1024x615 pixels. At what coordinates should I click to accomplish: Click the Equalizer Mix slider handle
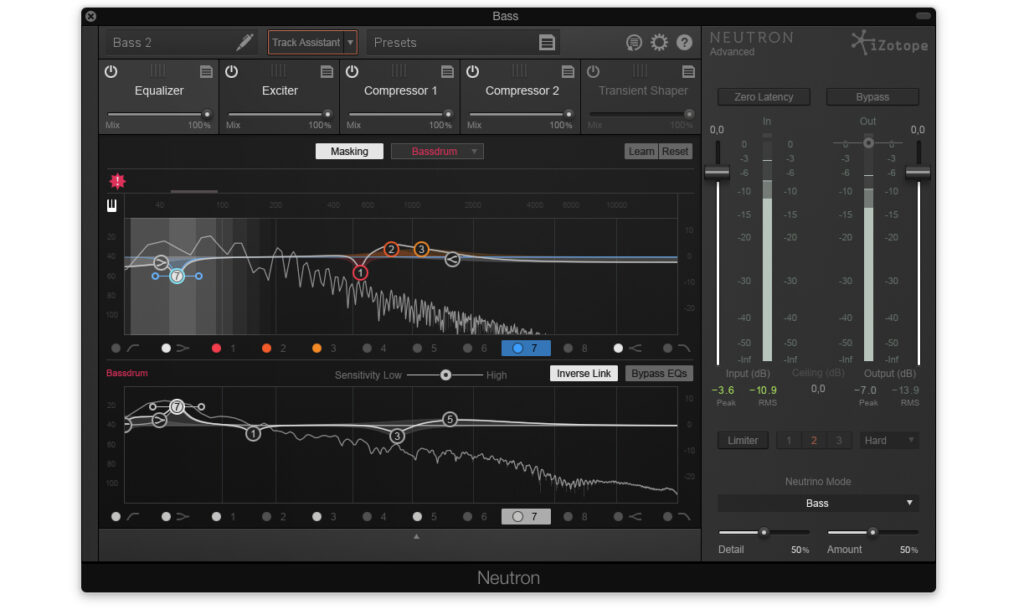click(x=207, y=114)
